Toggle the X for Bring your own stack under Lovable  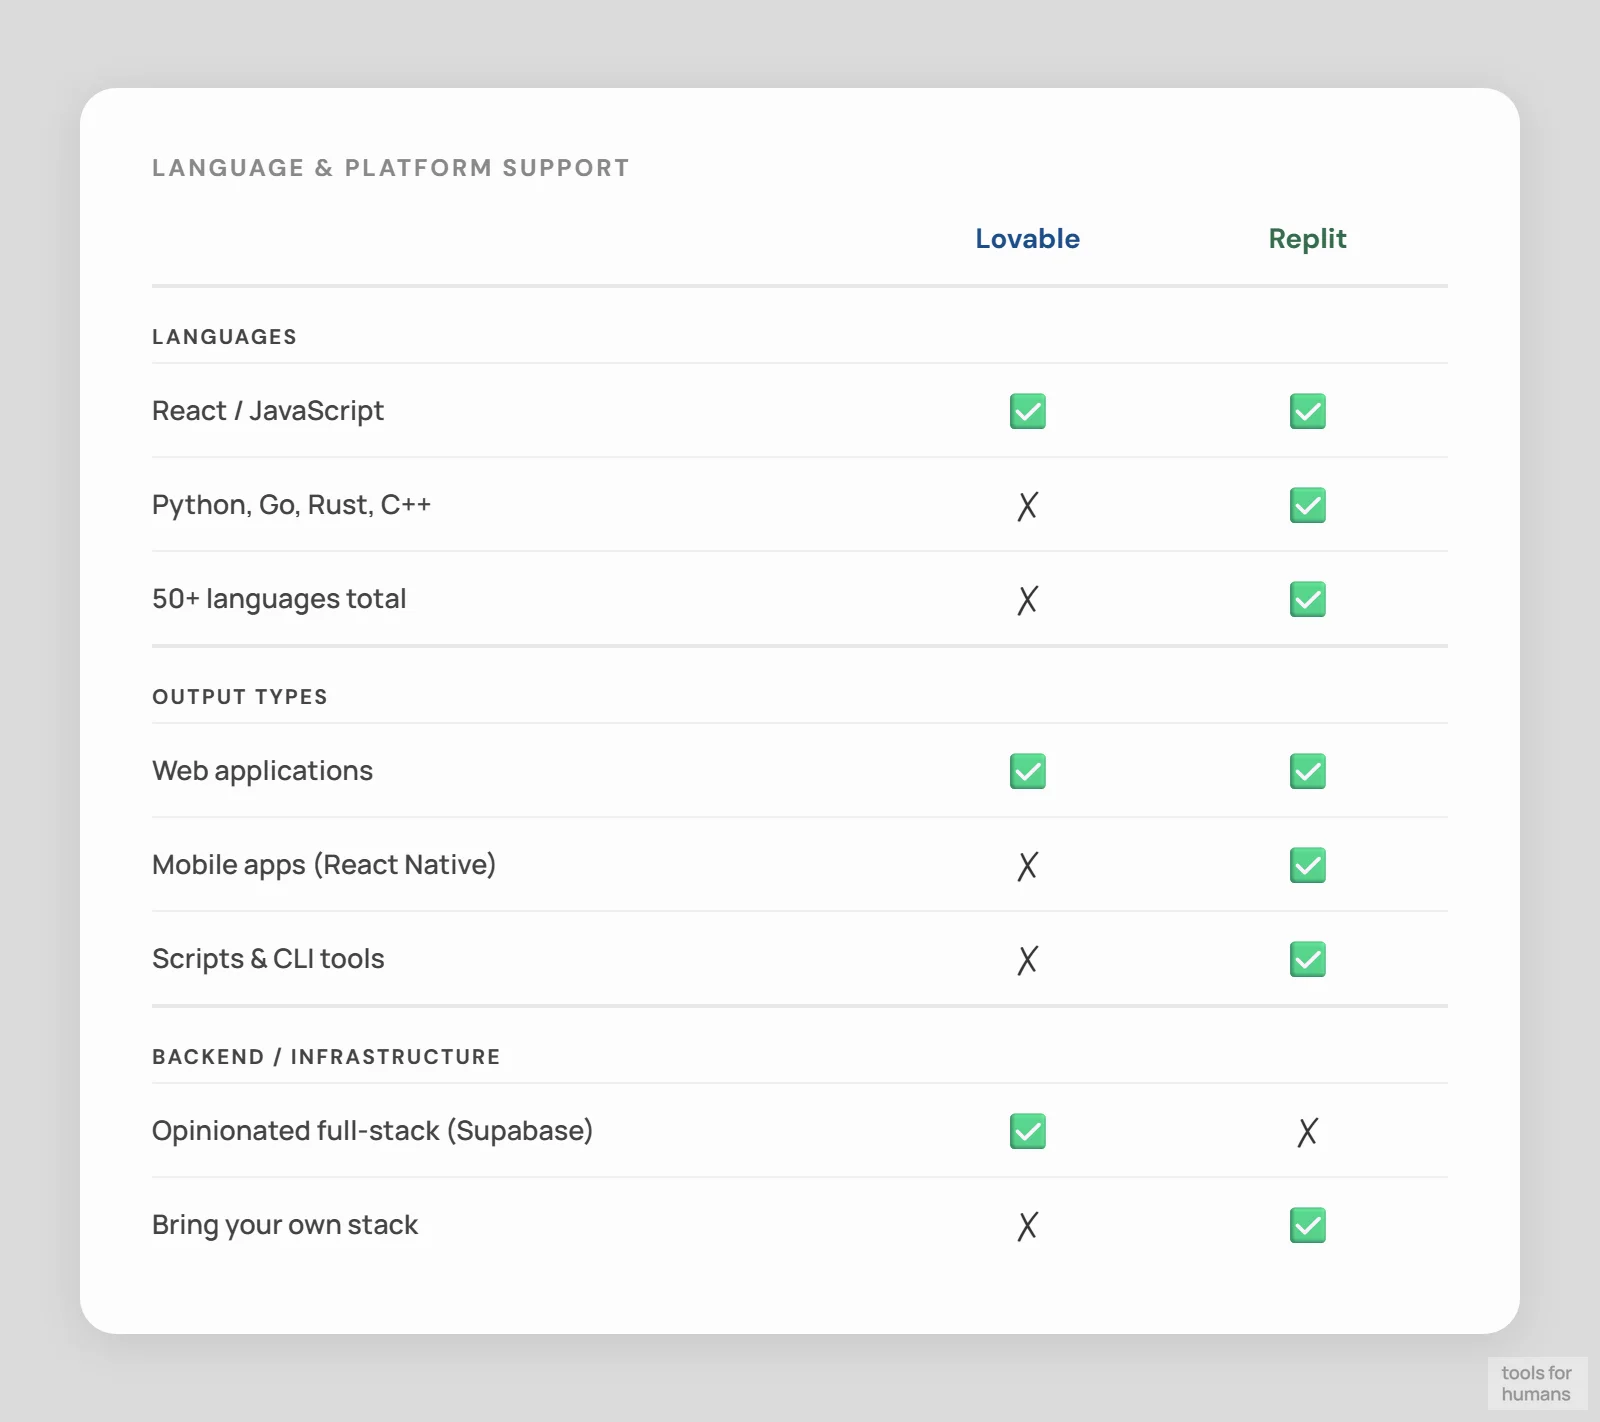[x=1027, y=1224]
